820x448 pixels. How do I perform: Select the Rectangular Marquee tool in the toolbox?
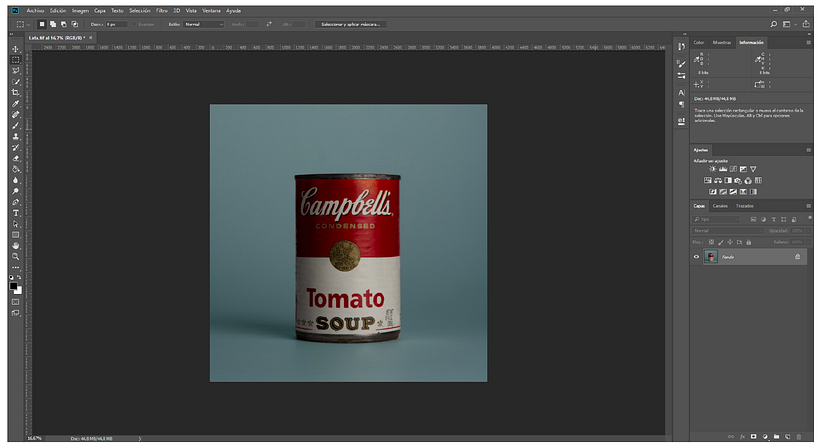(x=16, y=60)
